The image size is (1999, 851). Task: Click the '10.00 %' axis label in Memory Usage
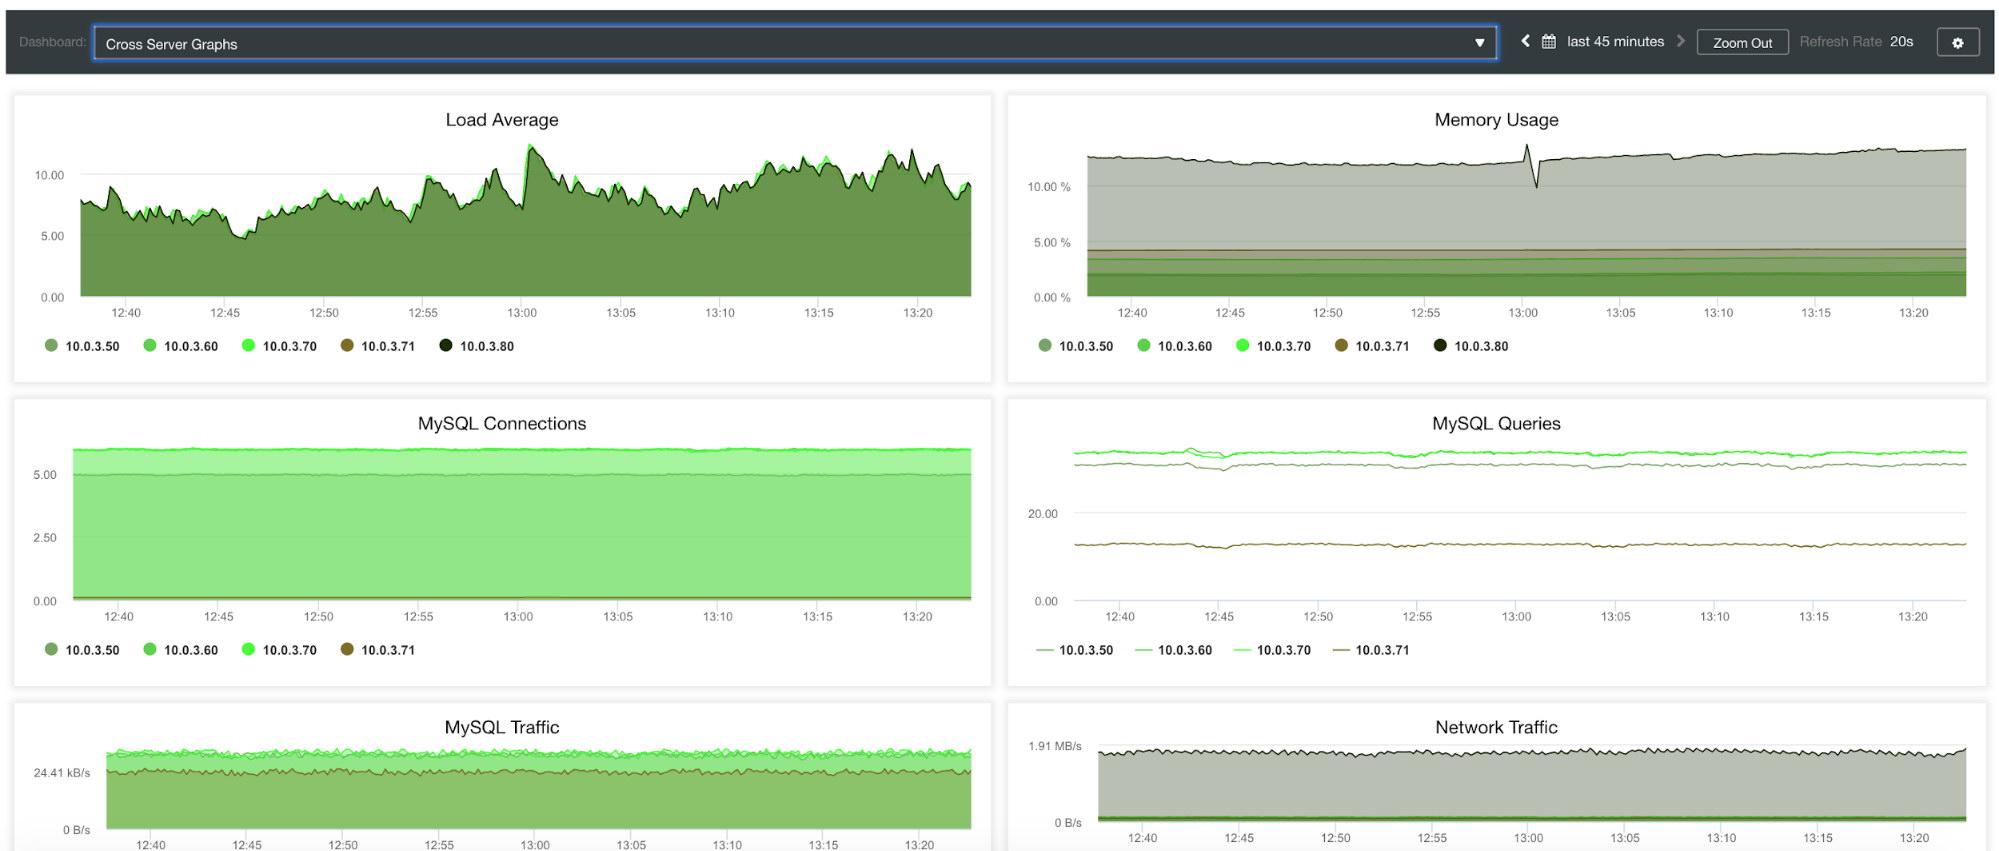point(1049,187)
